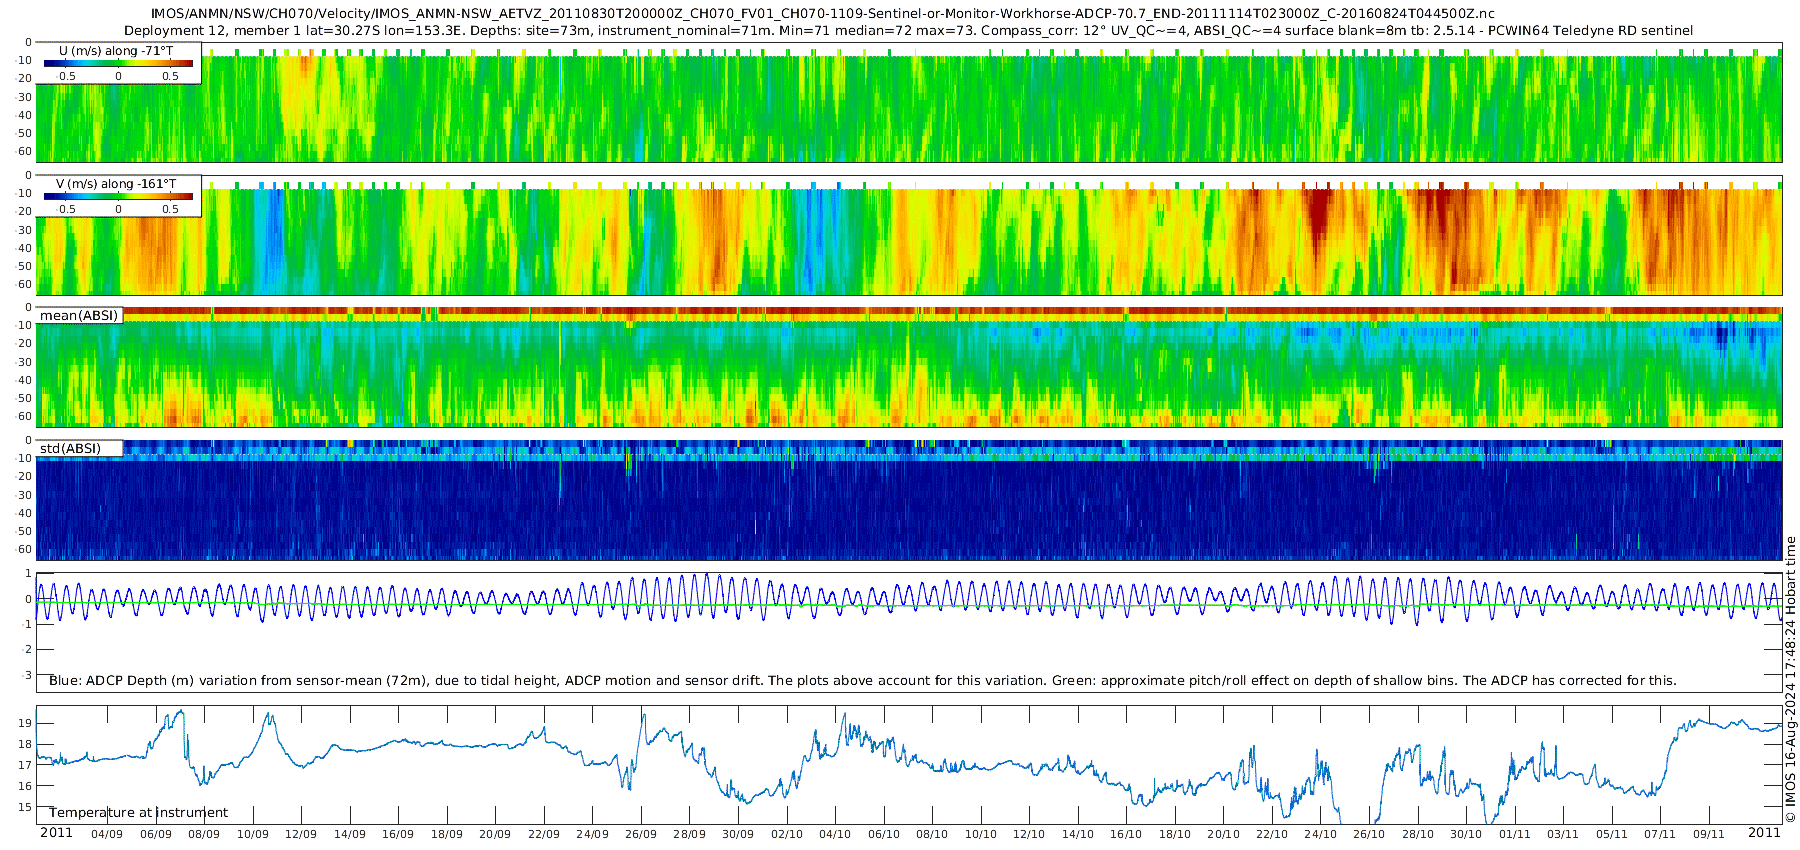Image resolution: width=1800 pixels, height=850 pixels.
Task: Click the deployment metadata subtitle line
Action: tap(909, 30)
